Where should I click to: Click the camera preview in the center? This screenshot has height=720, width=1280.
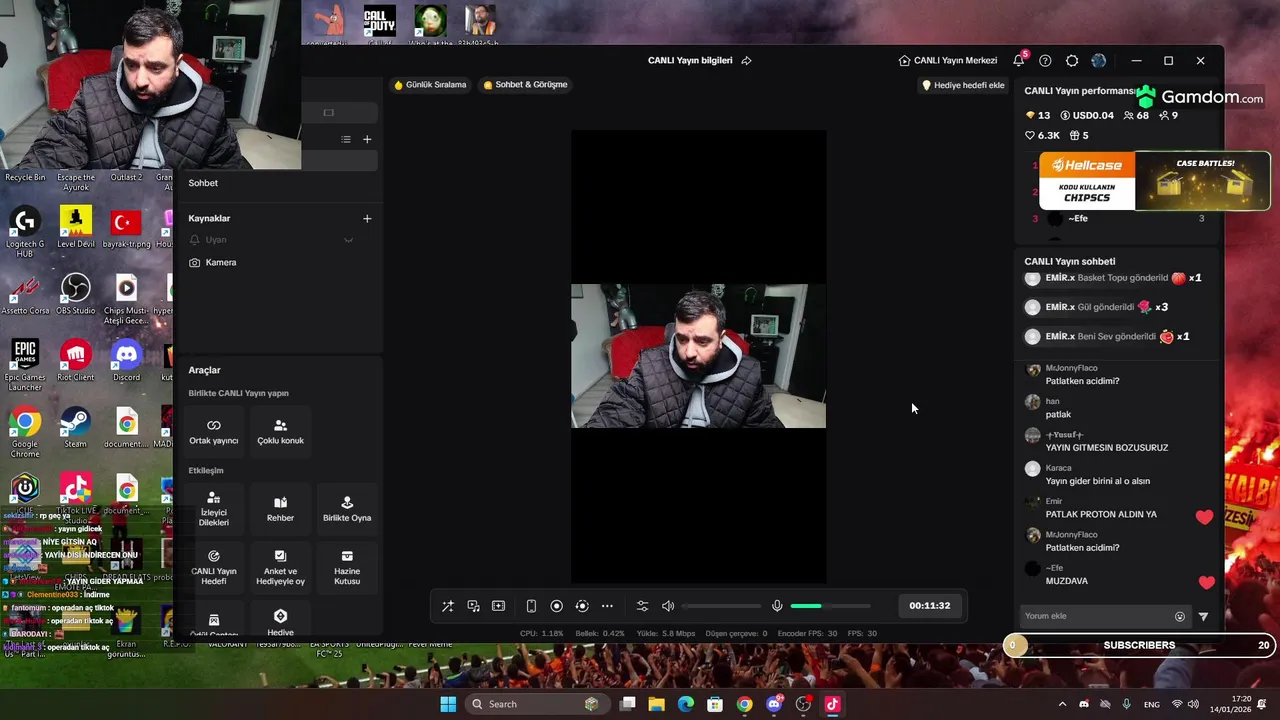point(698,356)
